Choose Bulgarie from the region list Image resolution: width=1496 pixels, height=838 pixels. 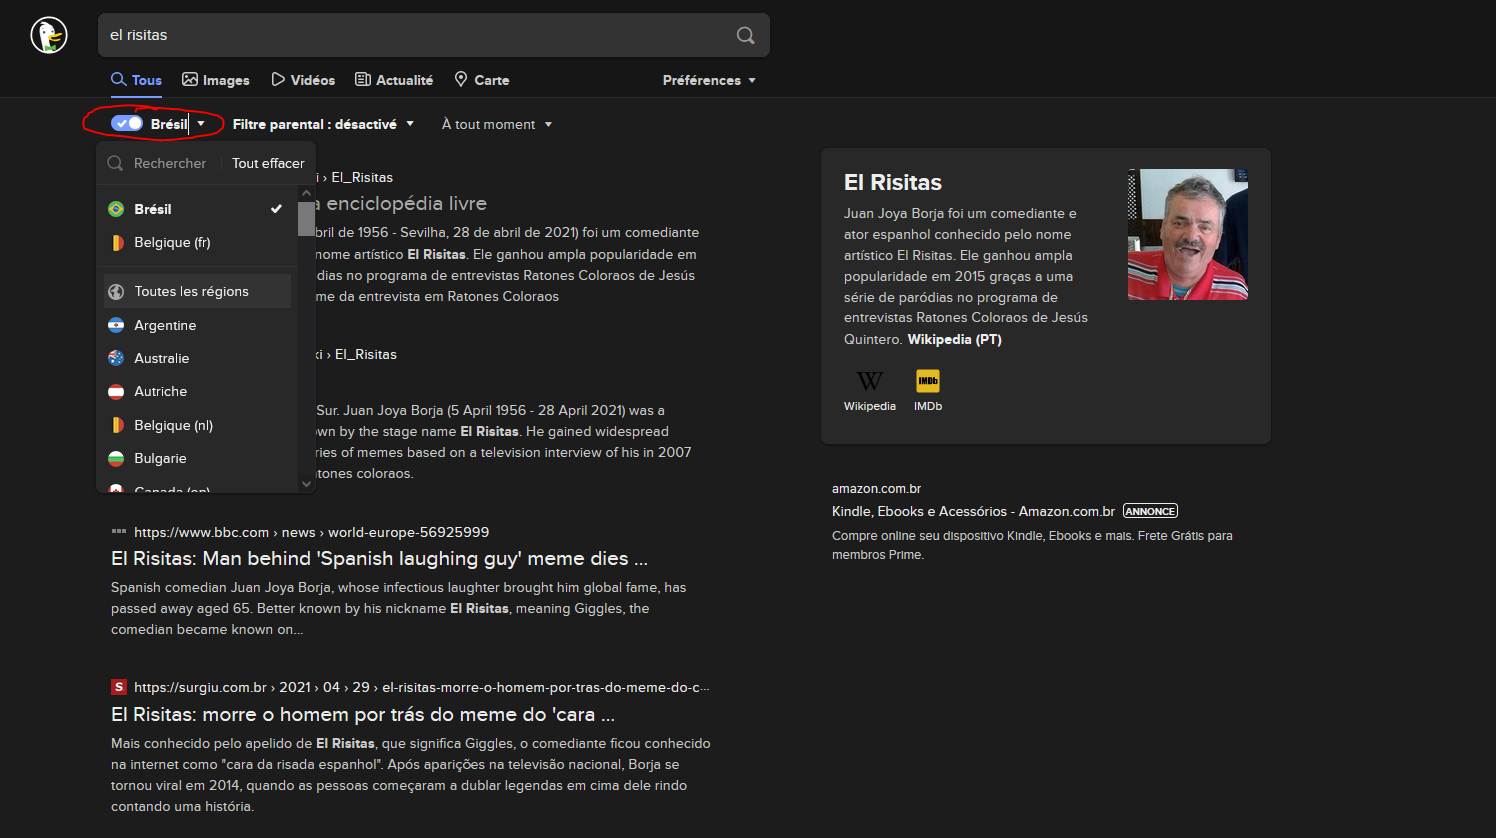pyautogui.click(x=196, y=458)
